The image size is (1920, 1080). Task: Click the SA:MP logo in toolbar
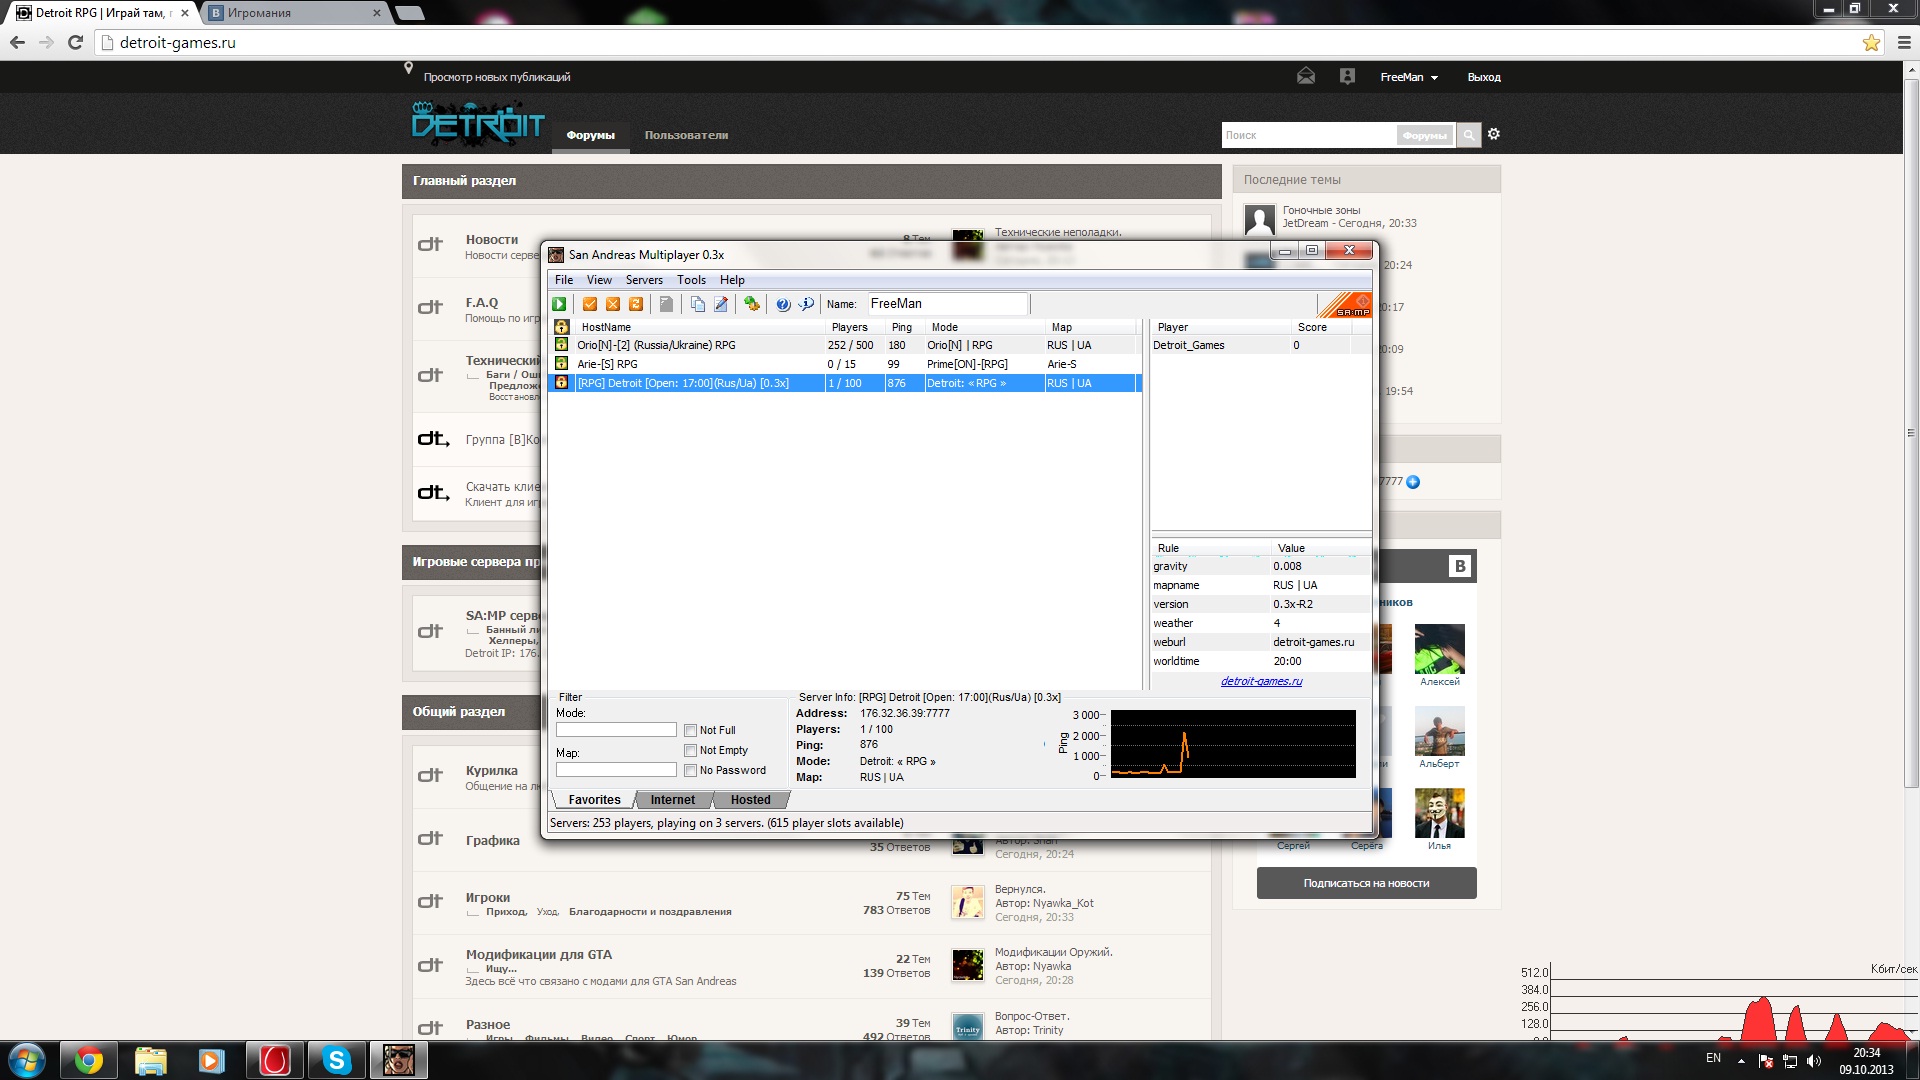(x=1344, y=304)
